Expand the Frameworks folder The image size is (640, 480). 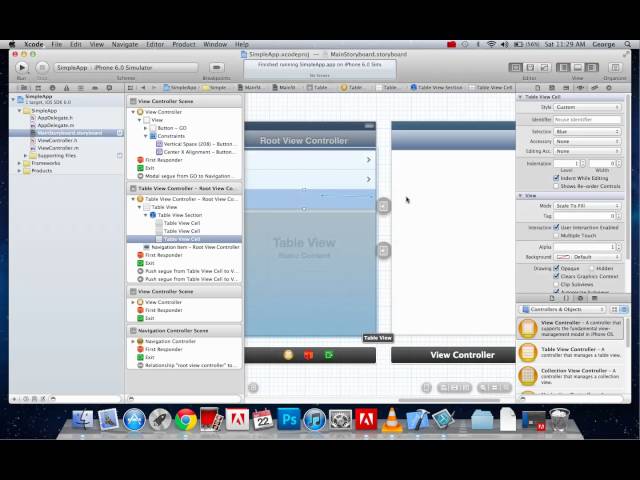tap(19, 163)
